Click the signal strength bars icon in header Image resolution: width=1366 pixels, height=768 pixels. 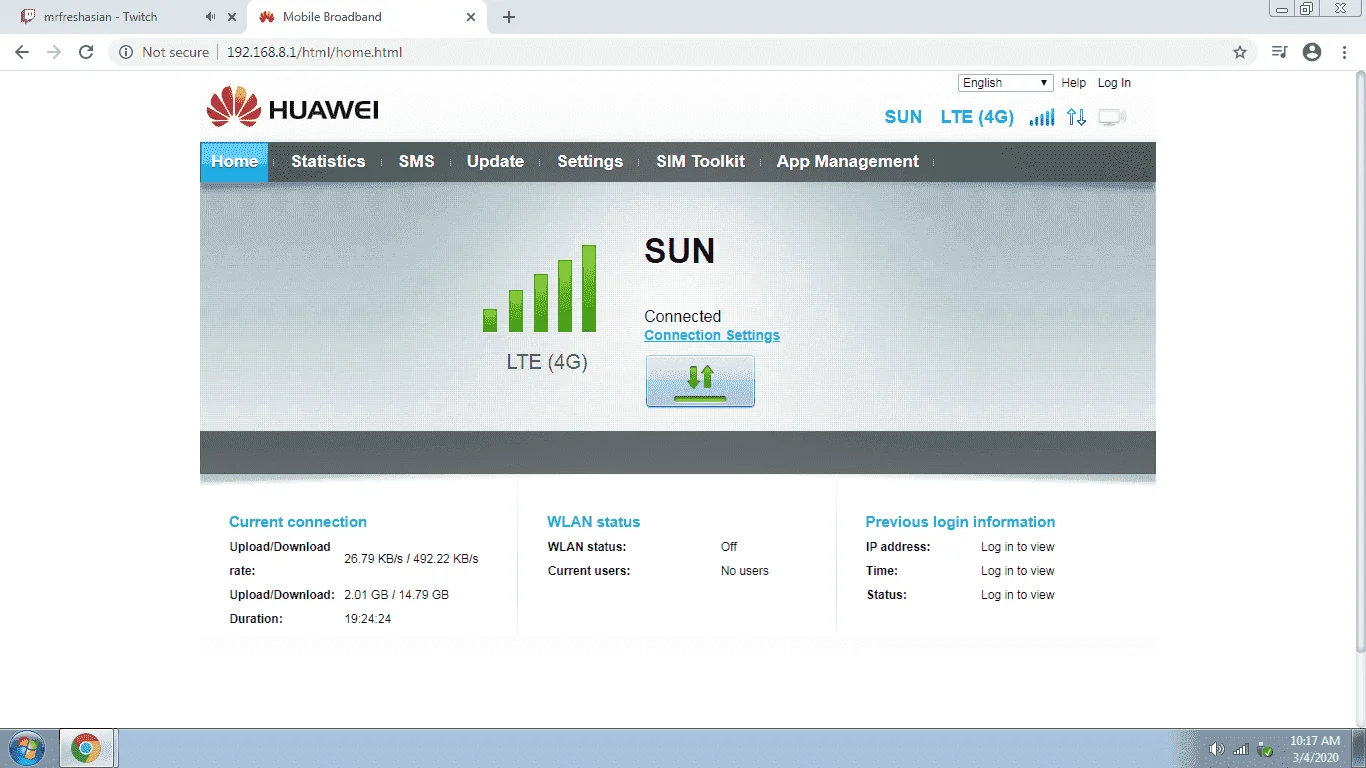click(1042, 117)
